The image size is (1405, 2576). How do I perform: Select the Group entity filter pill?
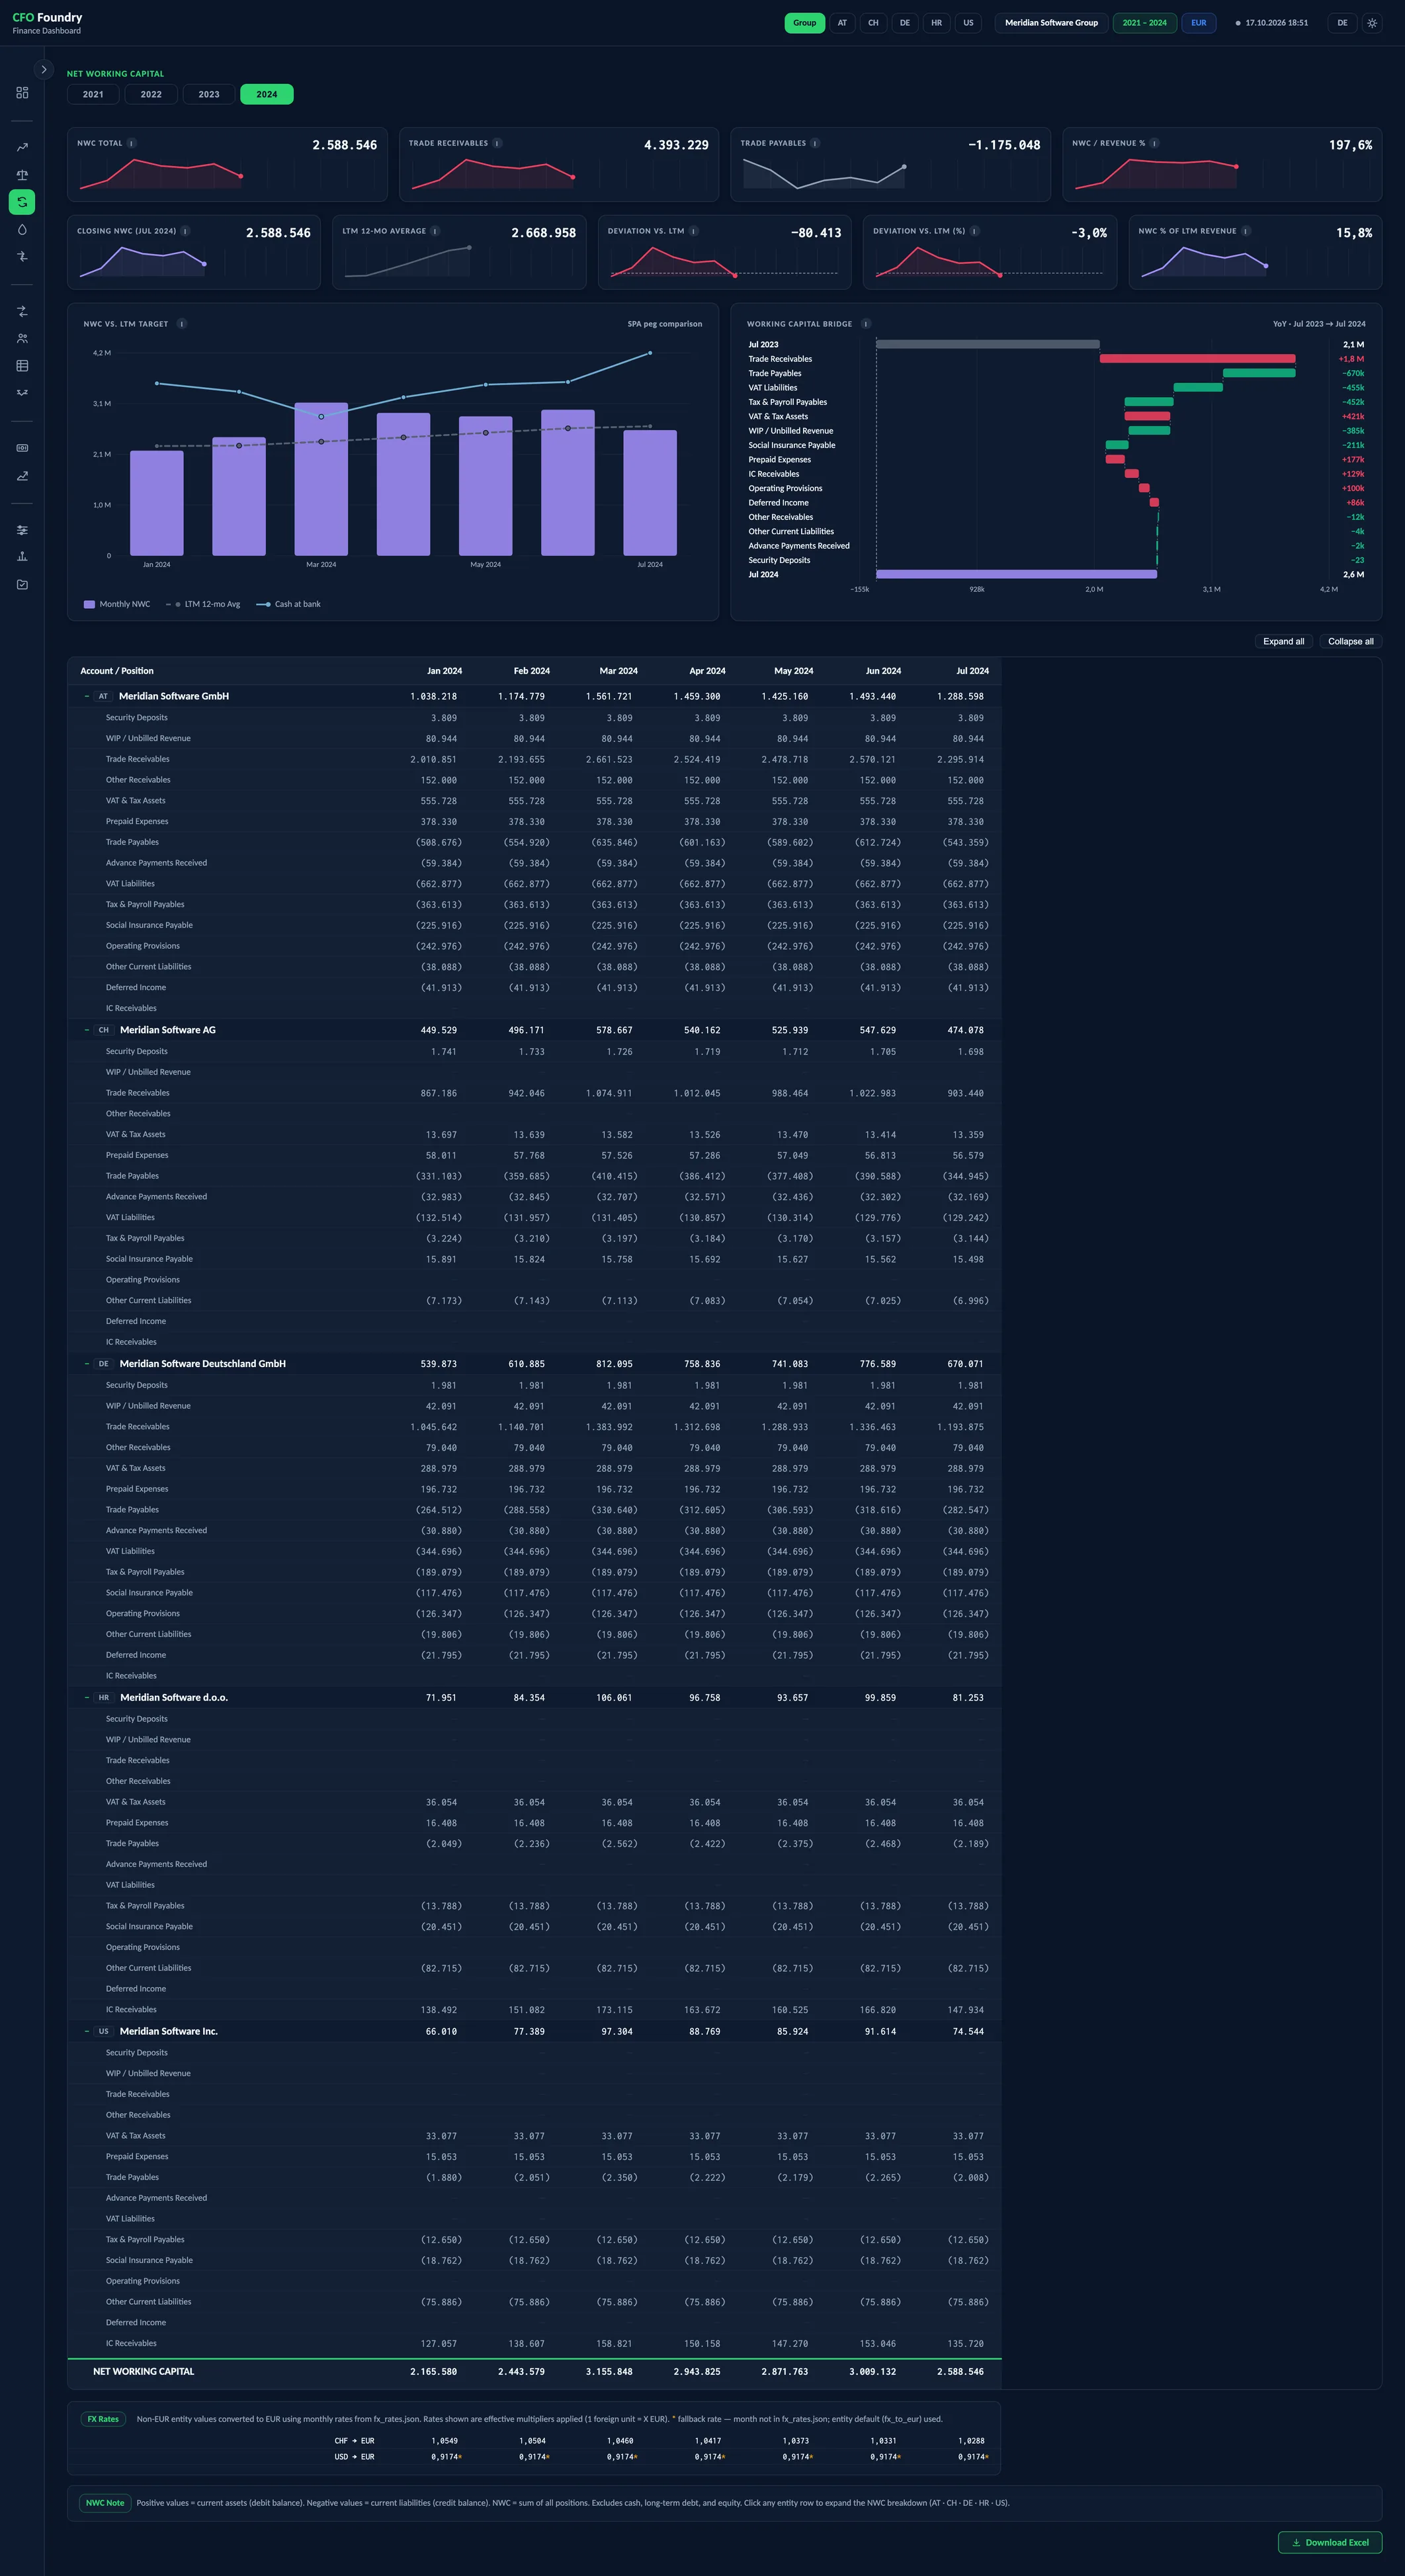(x=805, y=23)
